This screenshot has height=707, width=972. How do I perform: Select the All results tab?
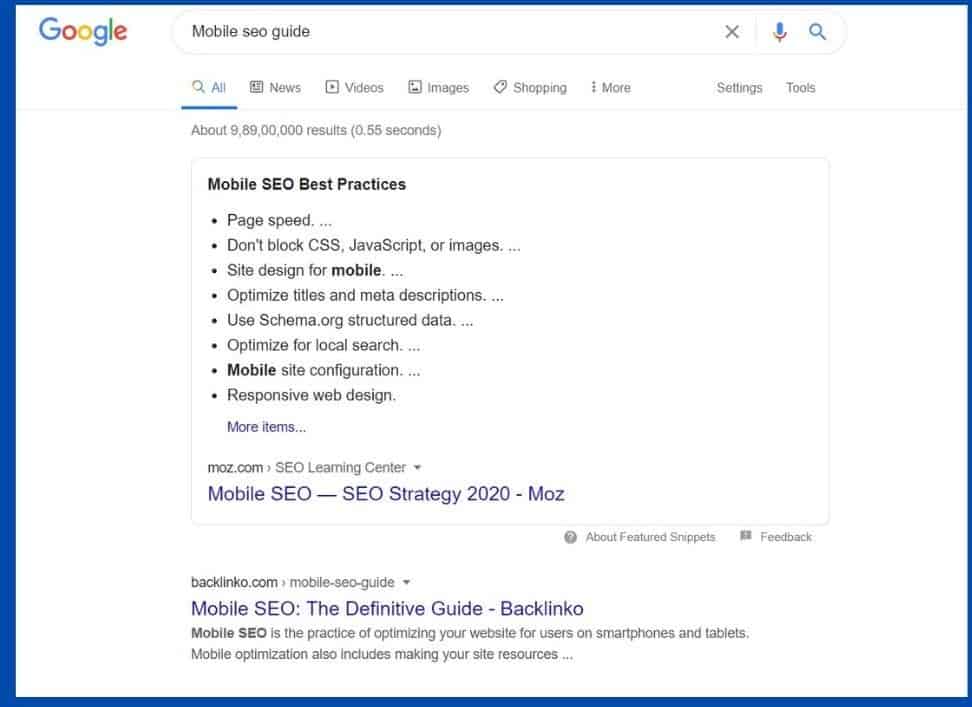[x=210, y=87]
